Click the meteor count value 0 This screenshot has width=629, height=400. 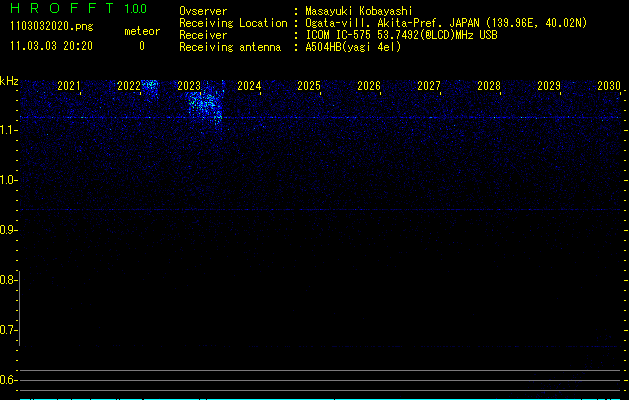(x=142, y=46)
